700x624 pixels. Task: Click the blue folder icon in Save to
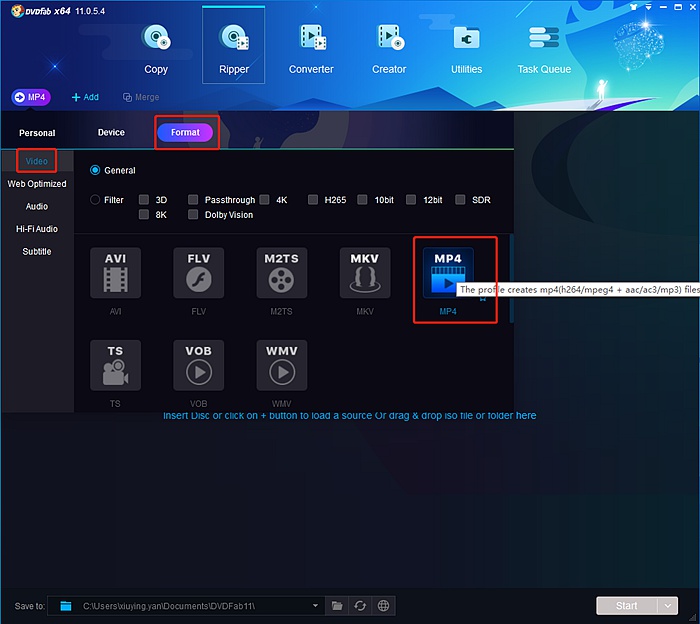coord(66,606)
